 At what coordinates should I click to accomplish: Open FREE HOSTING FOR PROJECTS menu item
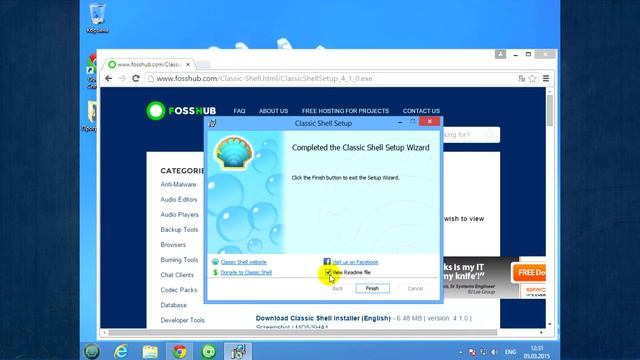345,111
